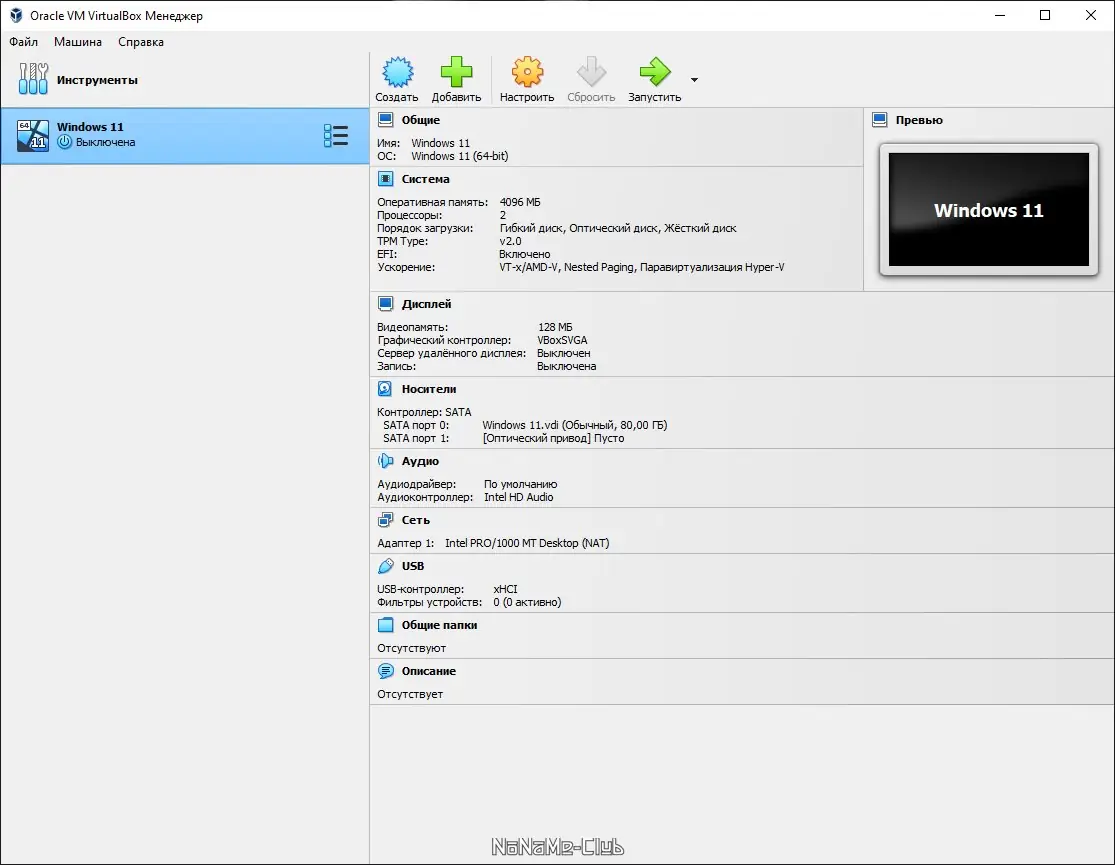Image resolution: width=1115 pixels, height=865 pixels.
Task: Open the Система section header link
Action: pos(425,179)
